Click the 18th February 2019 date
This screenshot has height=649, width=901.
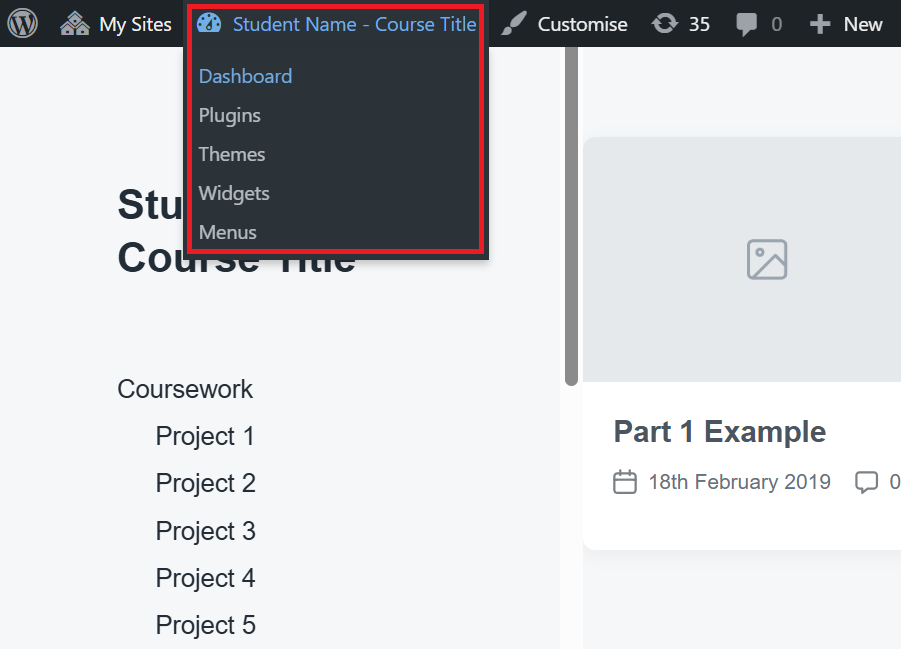pos(740,482)
